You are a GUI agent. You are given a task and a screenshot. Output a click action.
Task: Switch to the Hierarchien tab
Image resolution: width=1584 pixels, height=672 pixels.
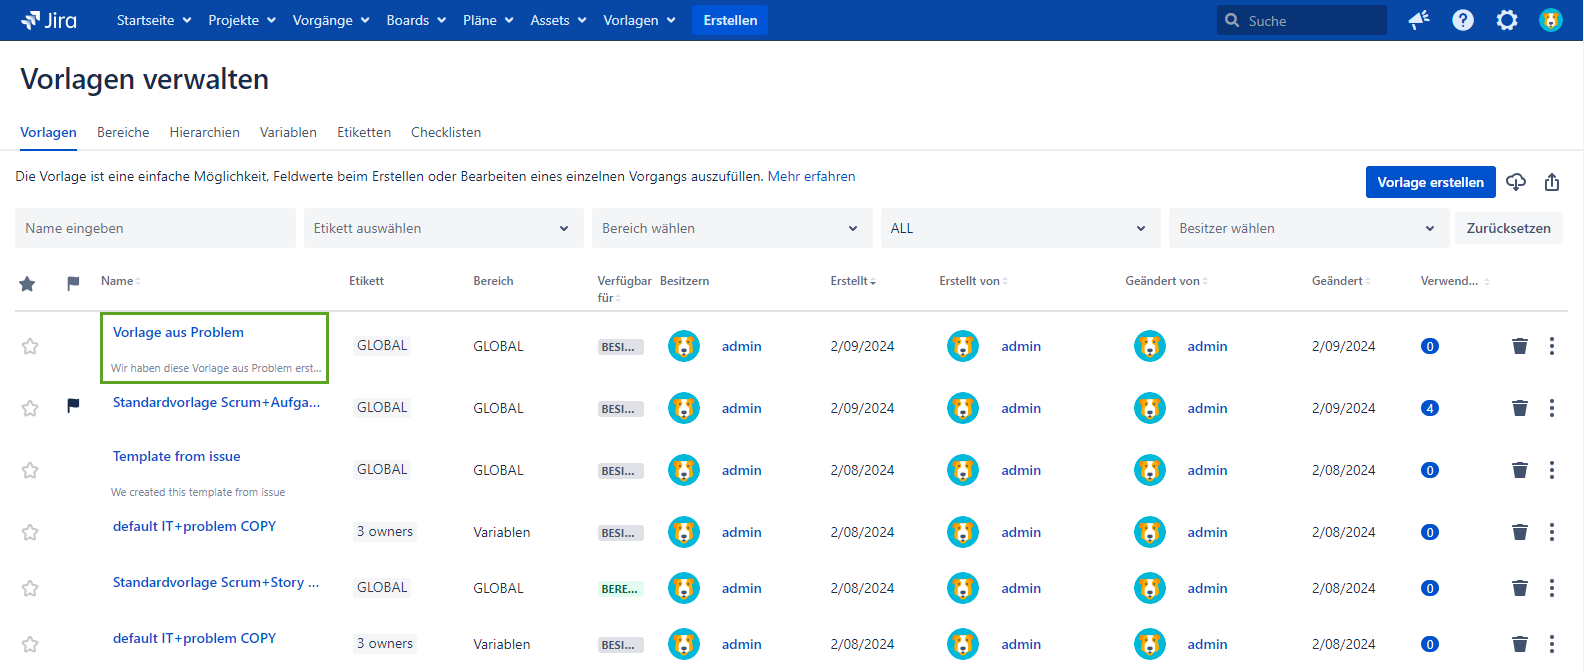click(x=204, y=132)
